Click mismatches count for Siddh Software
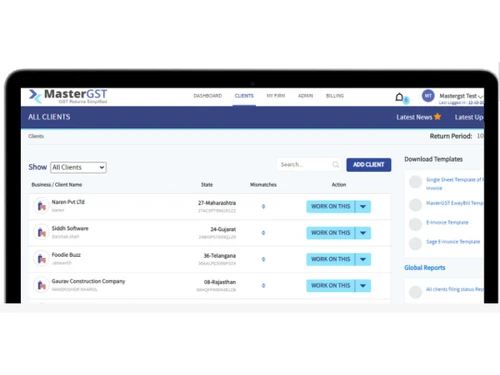 click(263, 233)
